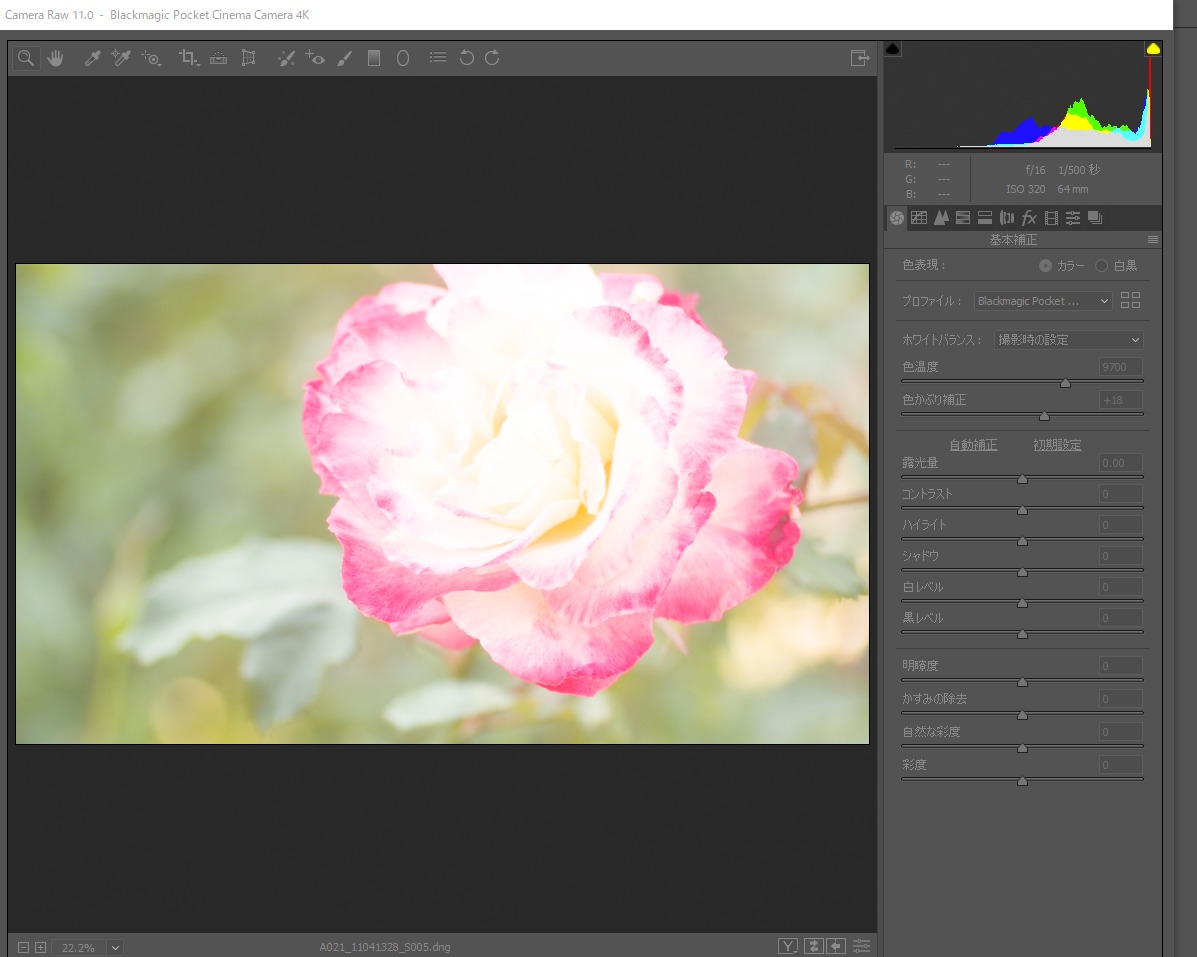Rotate image 90 degrees clockwise
This screenshot has width=1197, height=957.
pos(492,58)
